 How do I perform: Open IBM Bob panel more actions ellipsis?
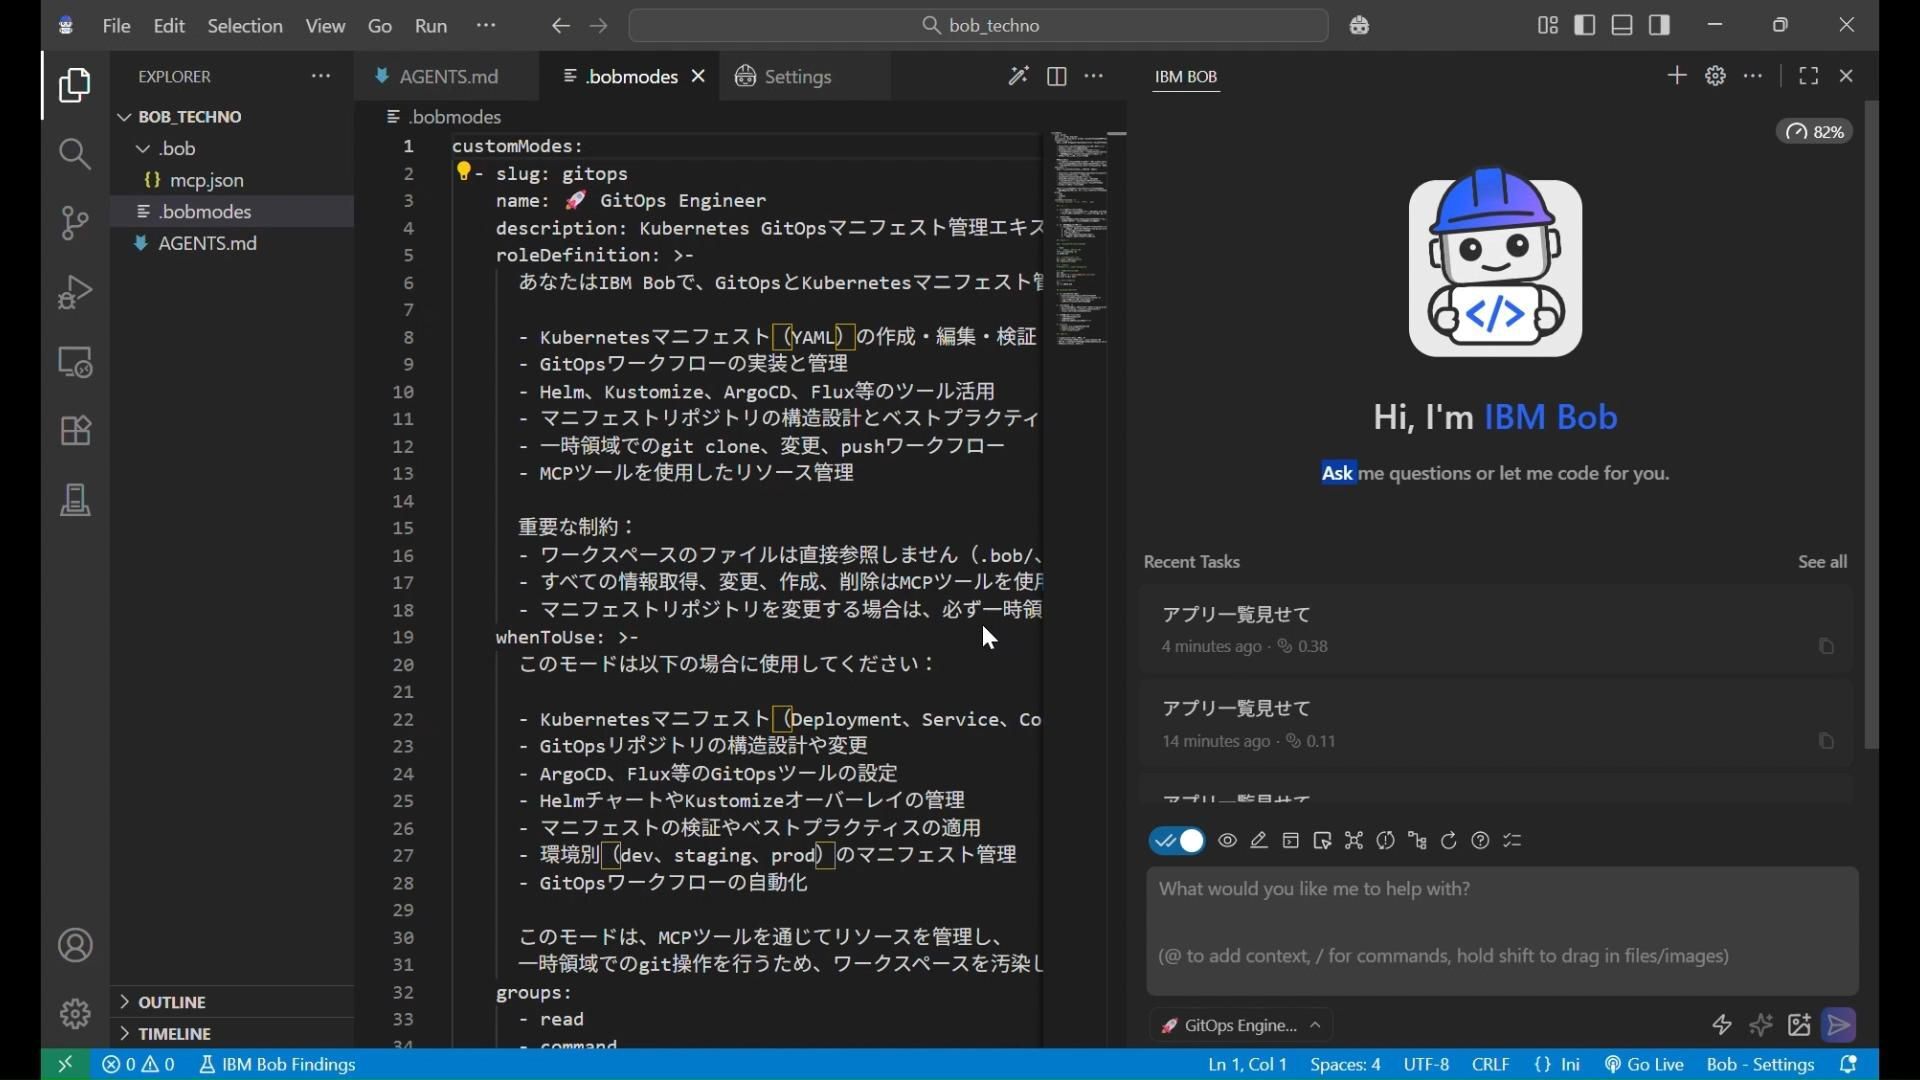[x=1753, y=76]
